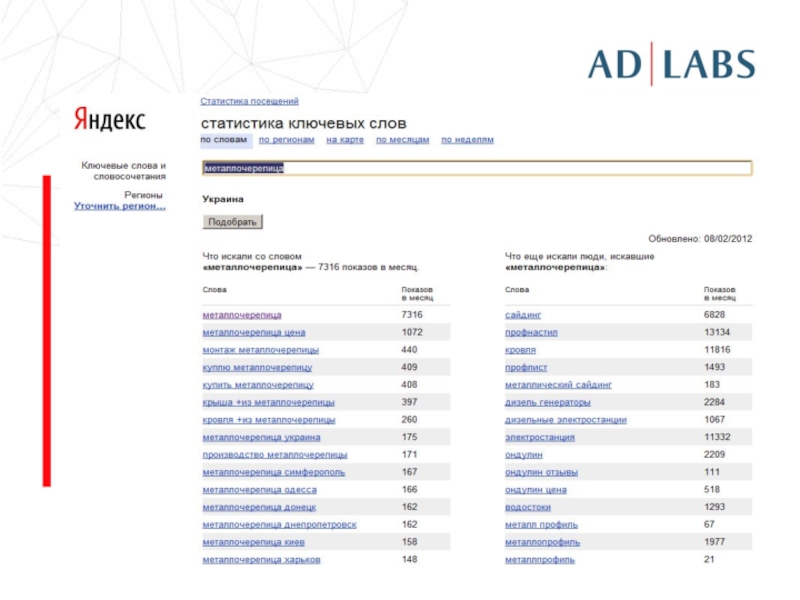Viewport: 800px width, 600px height.
Task: Click the value 13134 for профнастил
Action: (717, 332)
